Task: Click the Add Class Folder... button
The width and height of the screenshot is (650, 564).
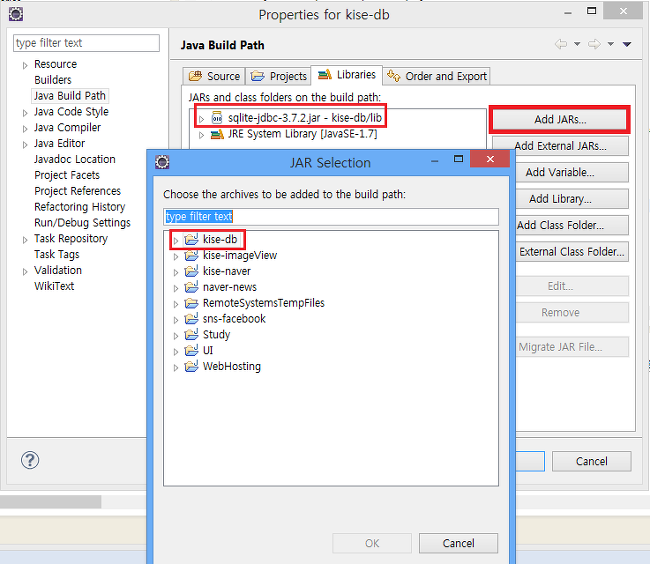Action: pos(572,225)
